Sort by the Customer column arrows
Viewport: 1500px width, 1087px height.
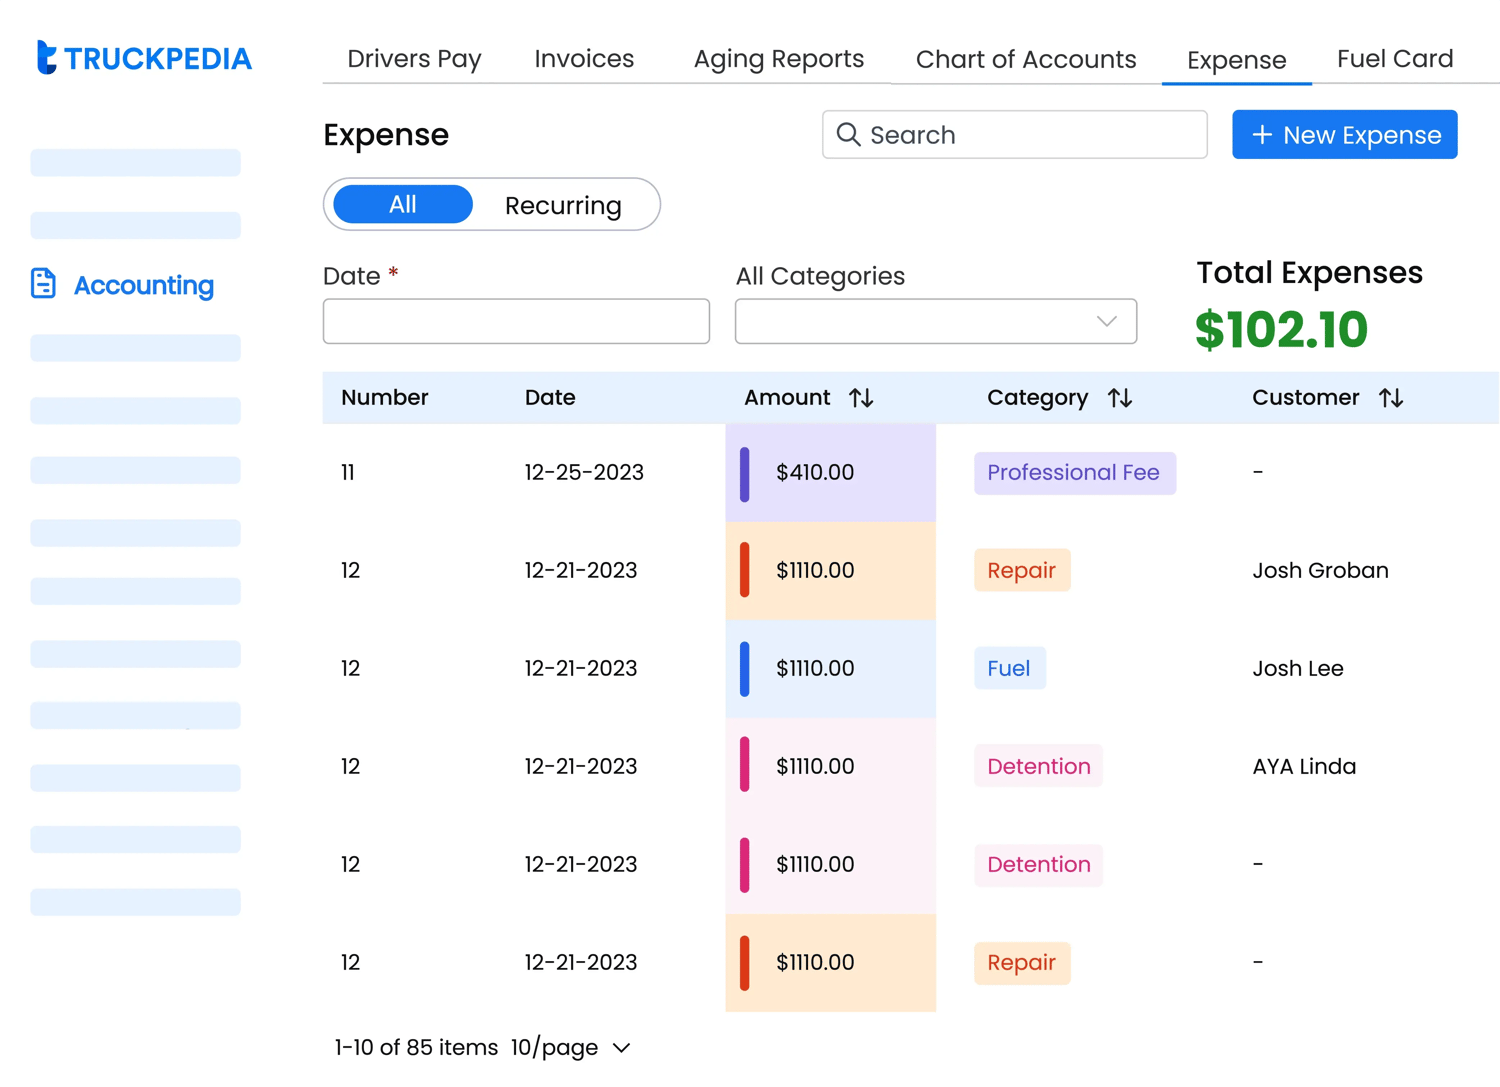point(1391,397)
